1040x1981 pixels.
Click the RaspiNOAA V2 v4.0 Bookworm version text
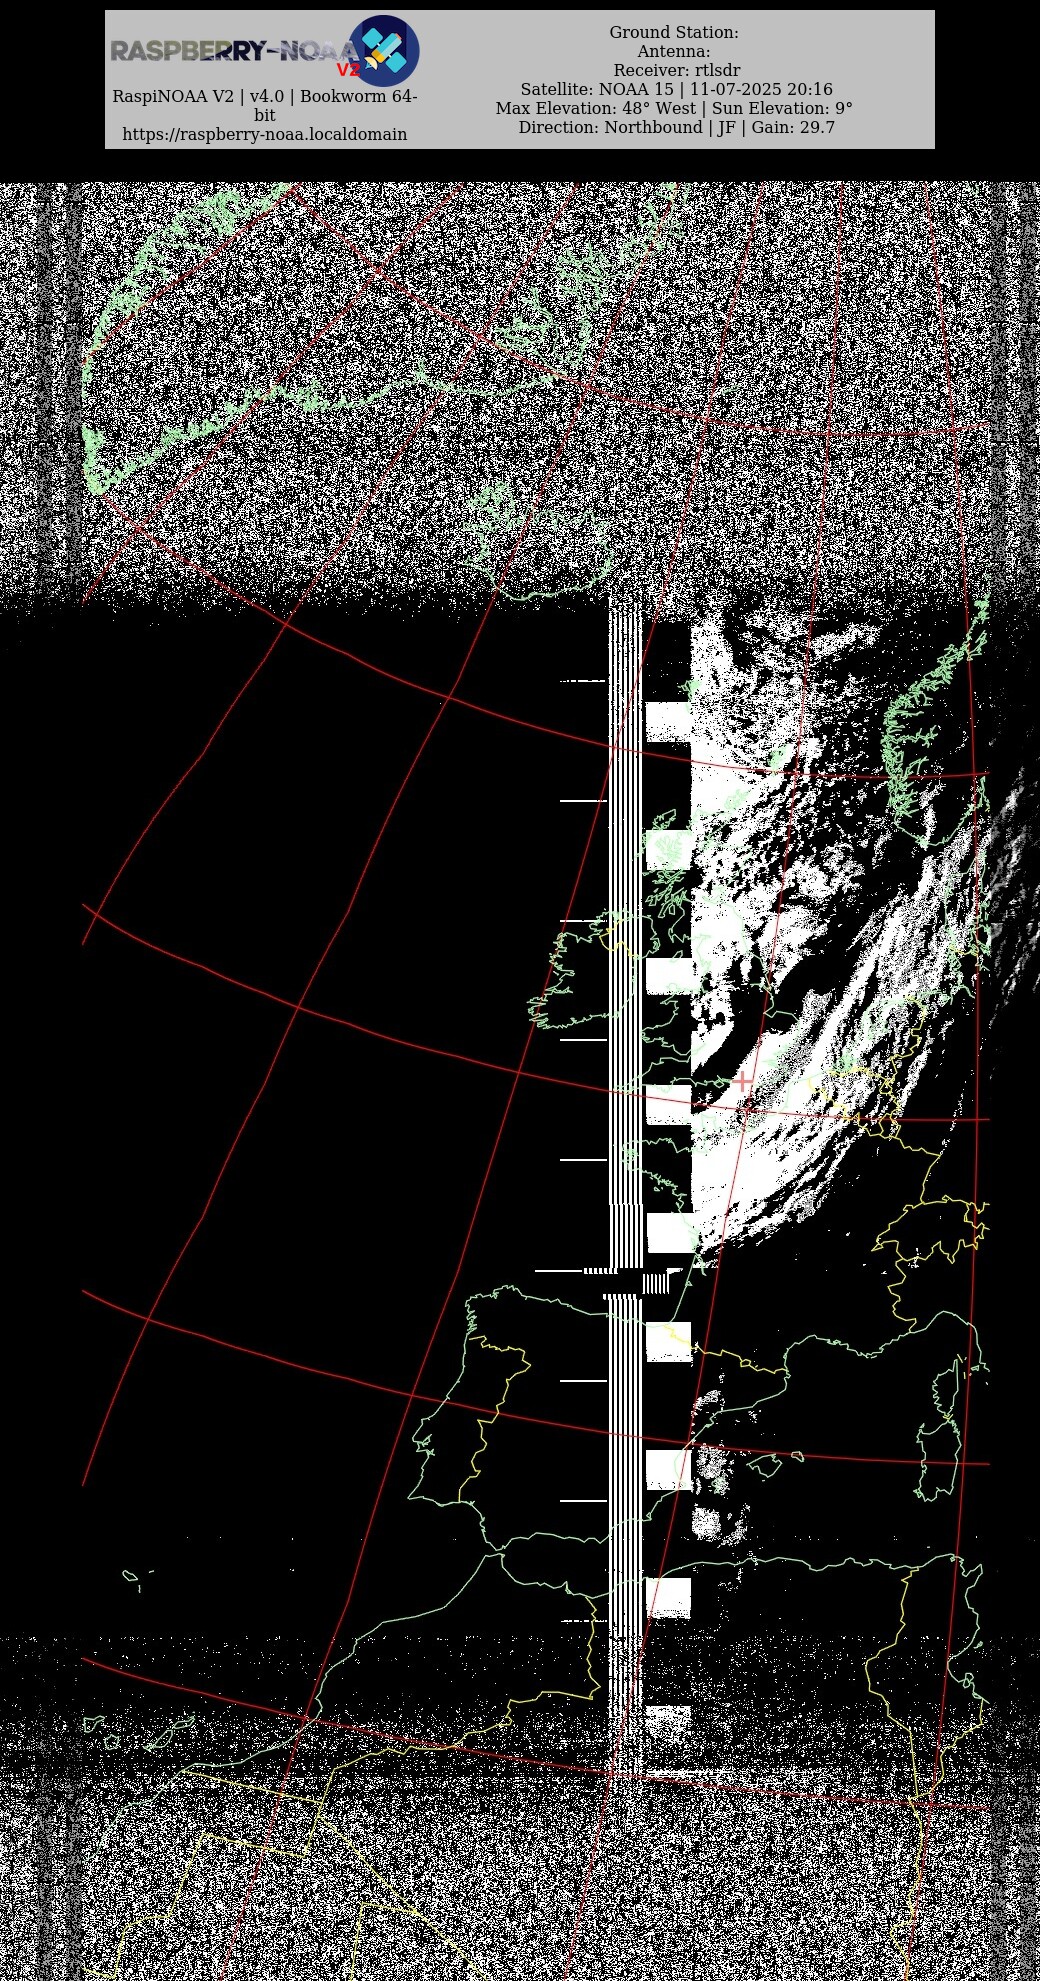(265, 105)
